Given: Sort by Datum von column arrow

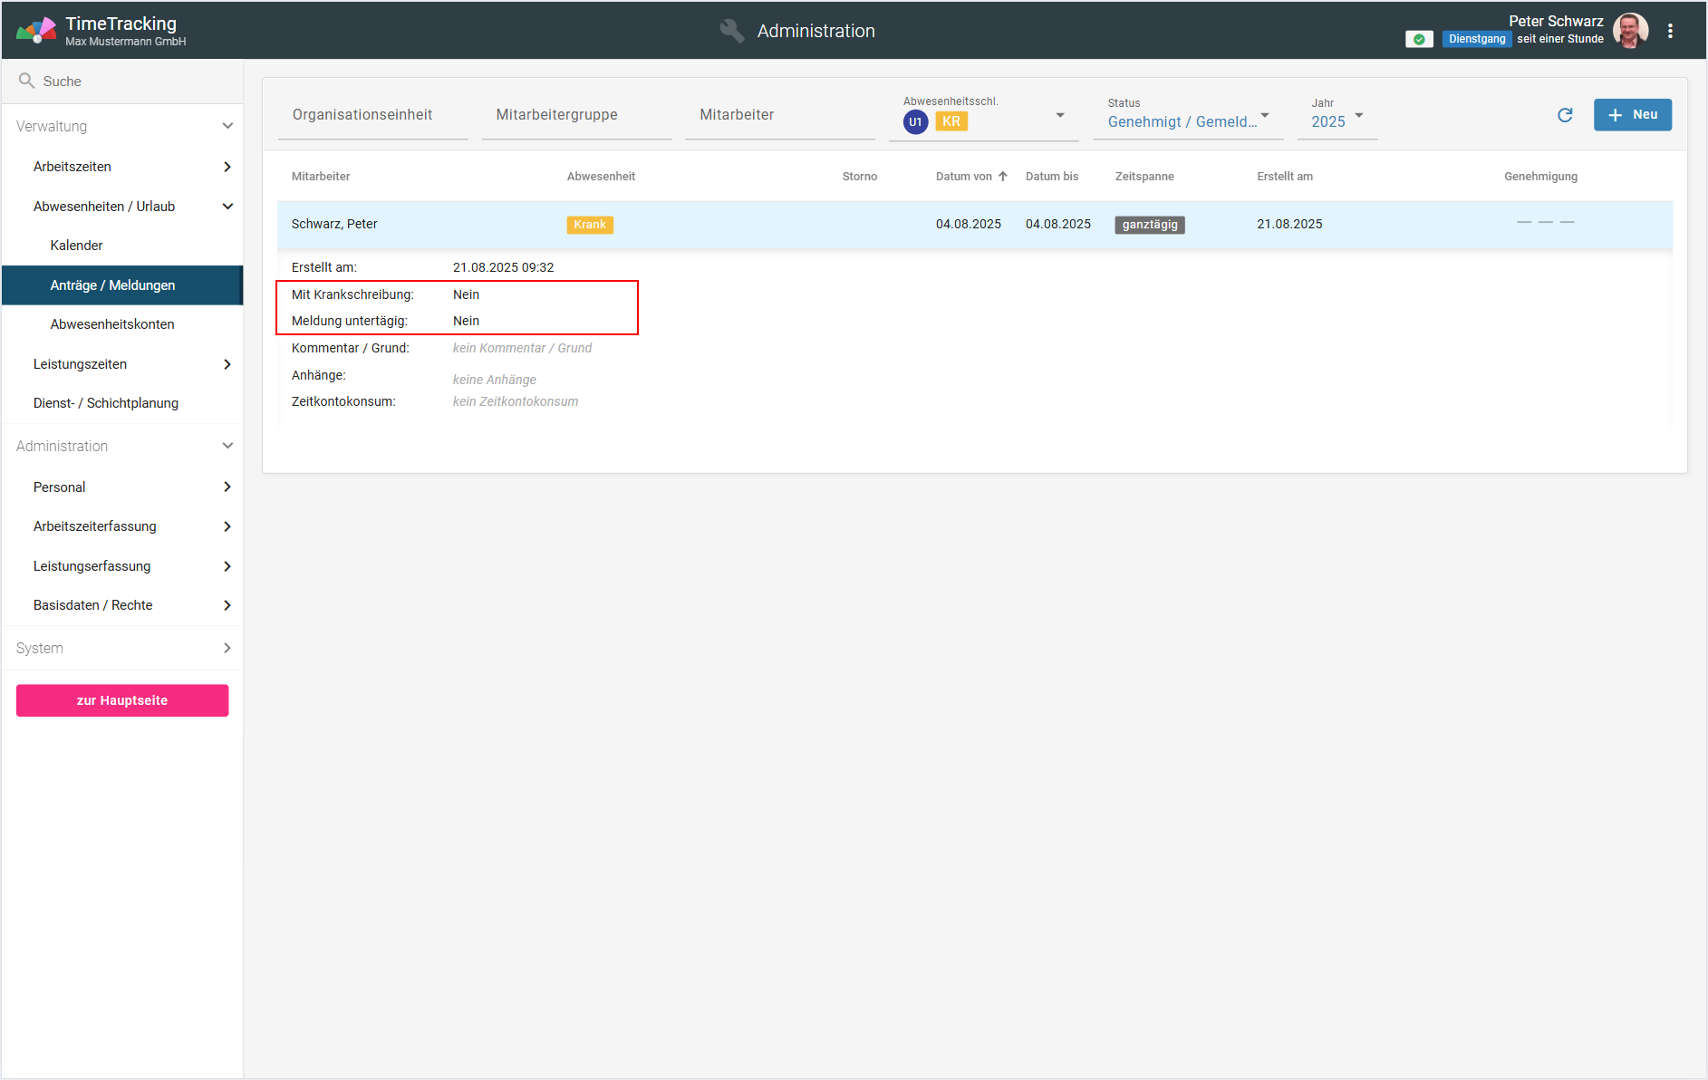Looking at the screenshot, I should 1002,176.
